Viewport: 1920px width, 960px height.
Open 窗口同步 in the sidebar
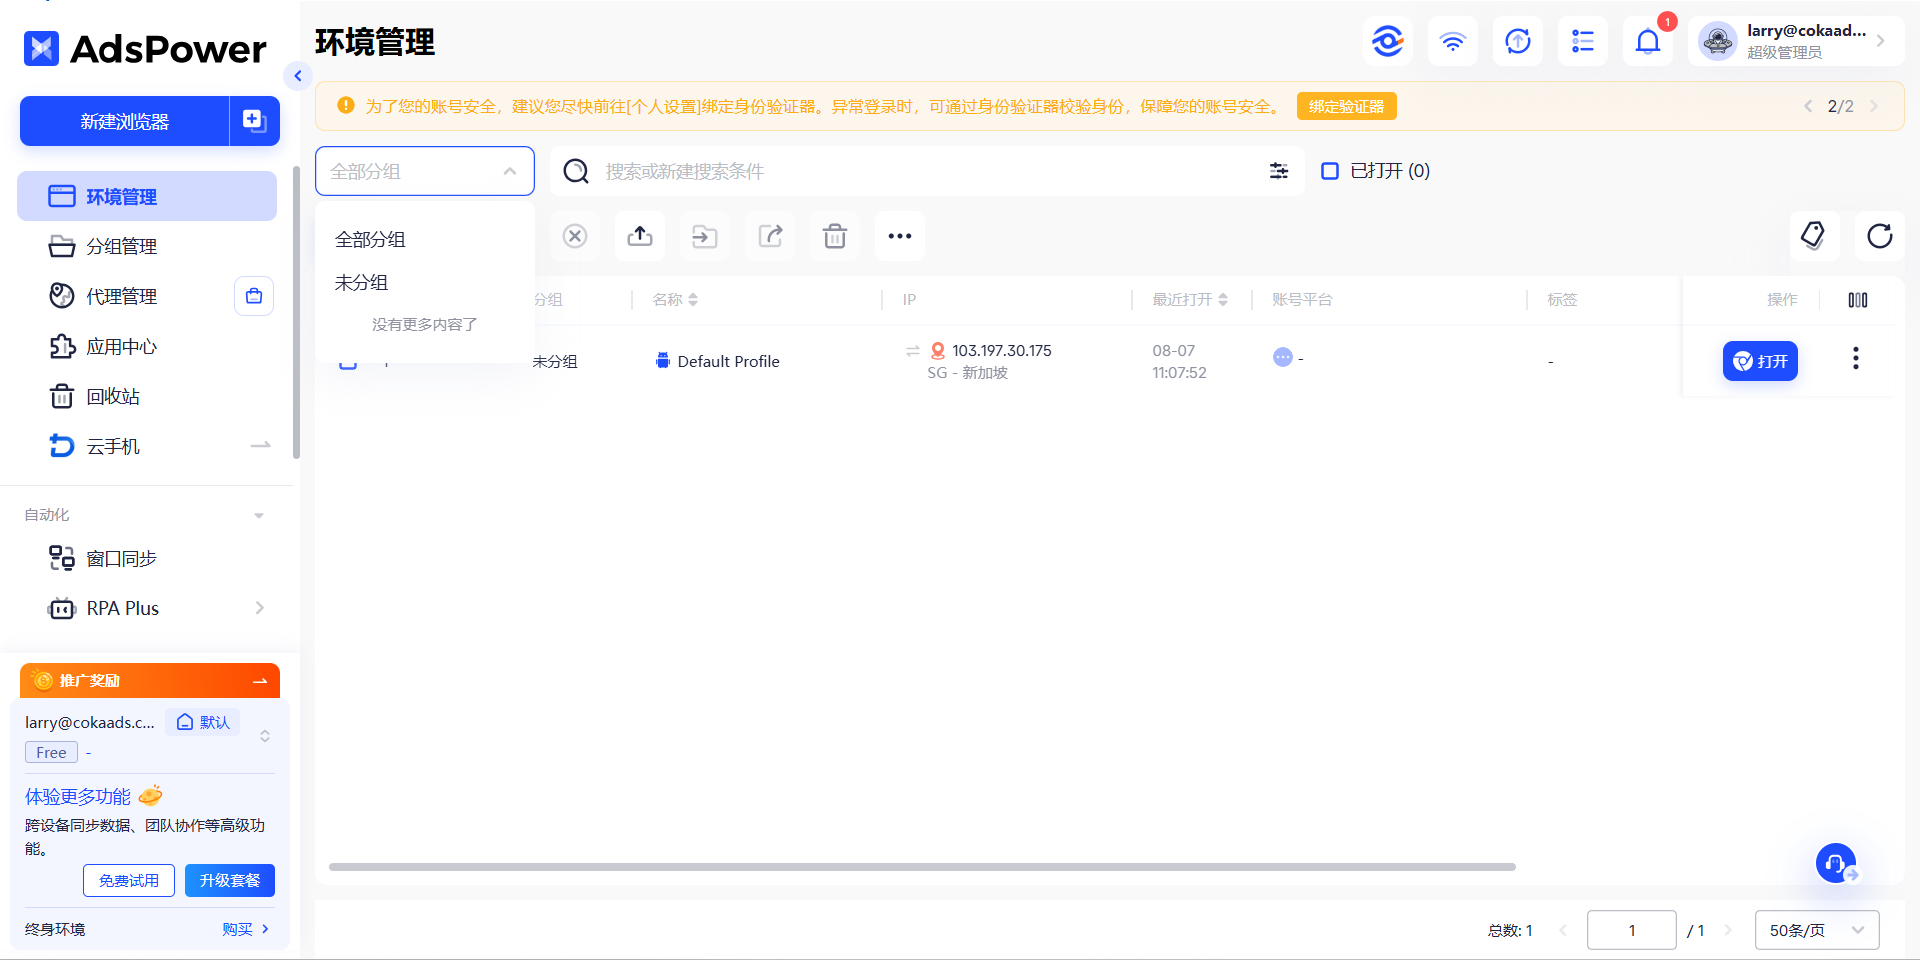click(147, 558)
